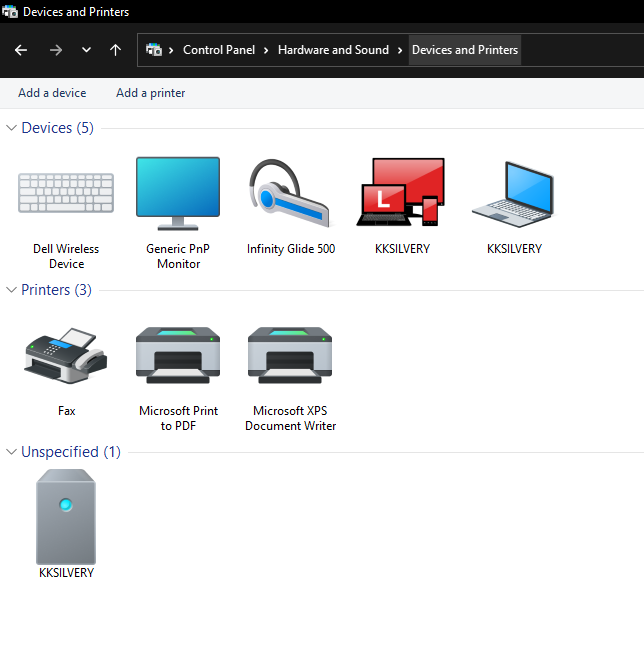
Task: Select the Dell Wireless Device keyboard icon
Action: tap(66, 193)
